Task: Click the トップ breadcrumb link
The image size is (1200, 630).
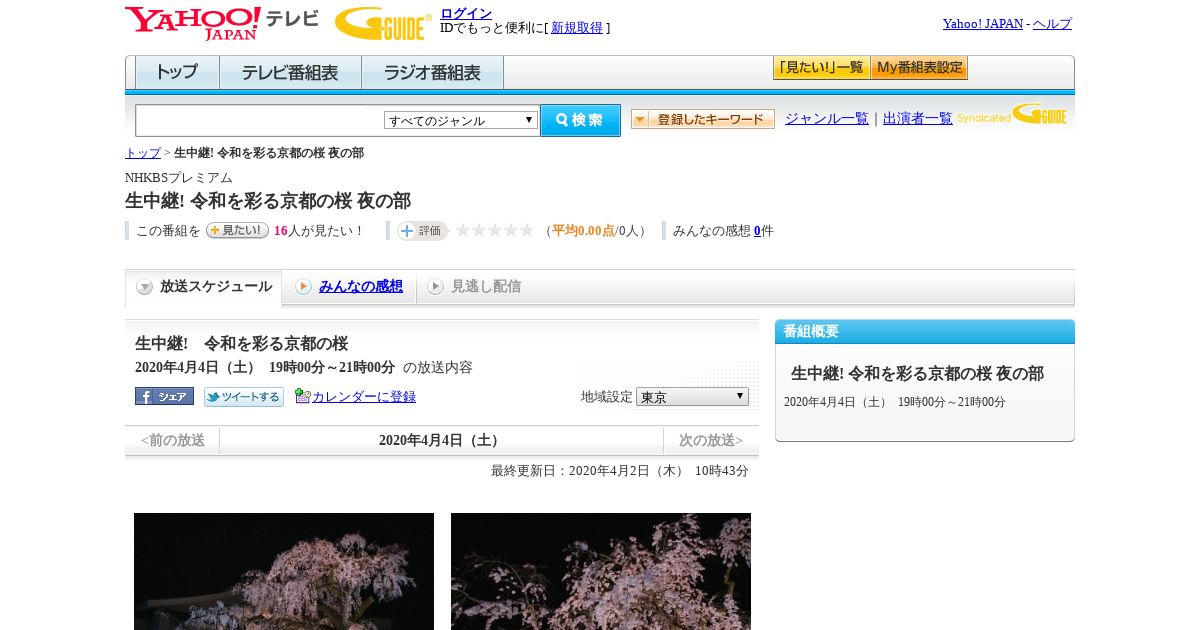Action: click(143, 153)
